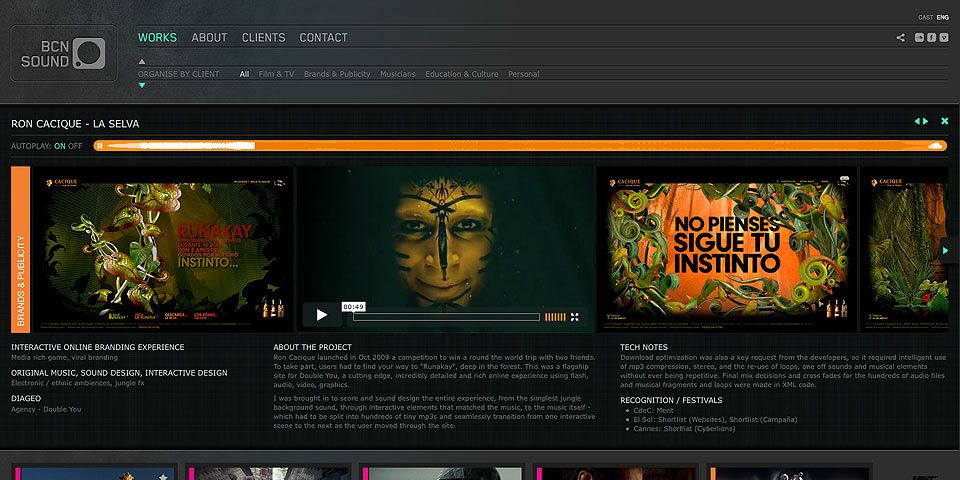The height and width of the screenshot is (480, 960).
Task: Seek within the video progress bar
Action: coord(446,317)
